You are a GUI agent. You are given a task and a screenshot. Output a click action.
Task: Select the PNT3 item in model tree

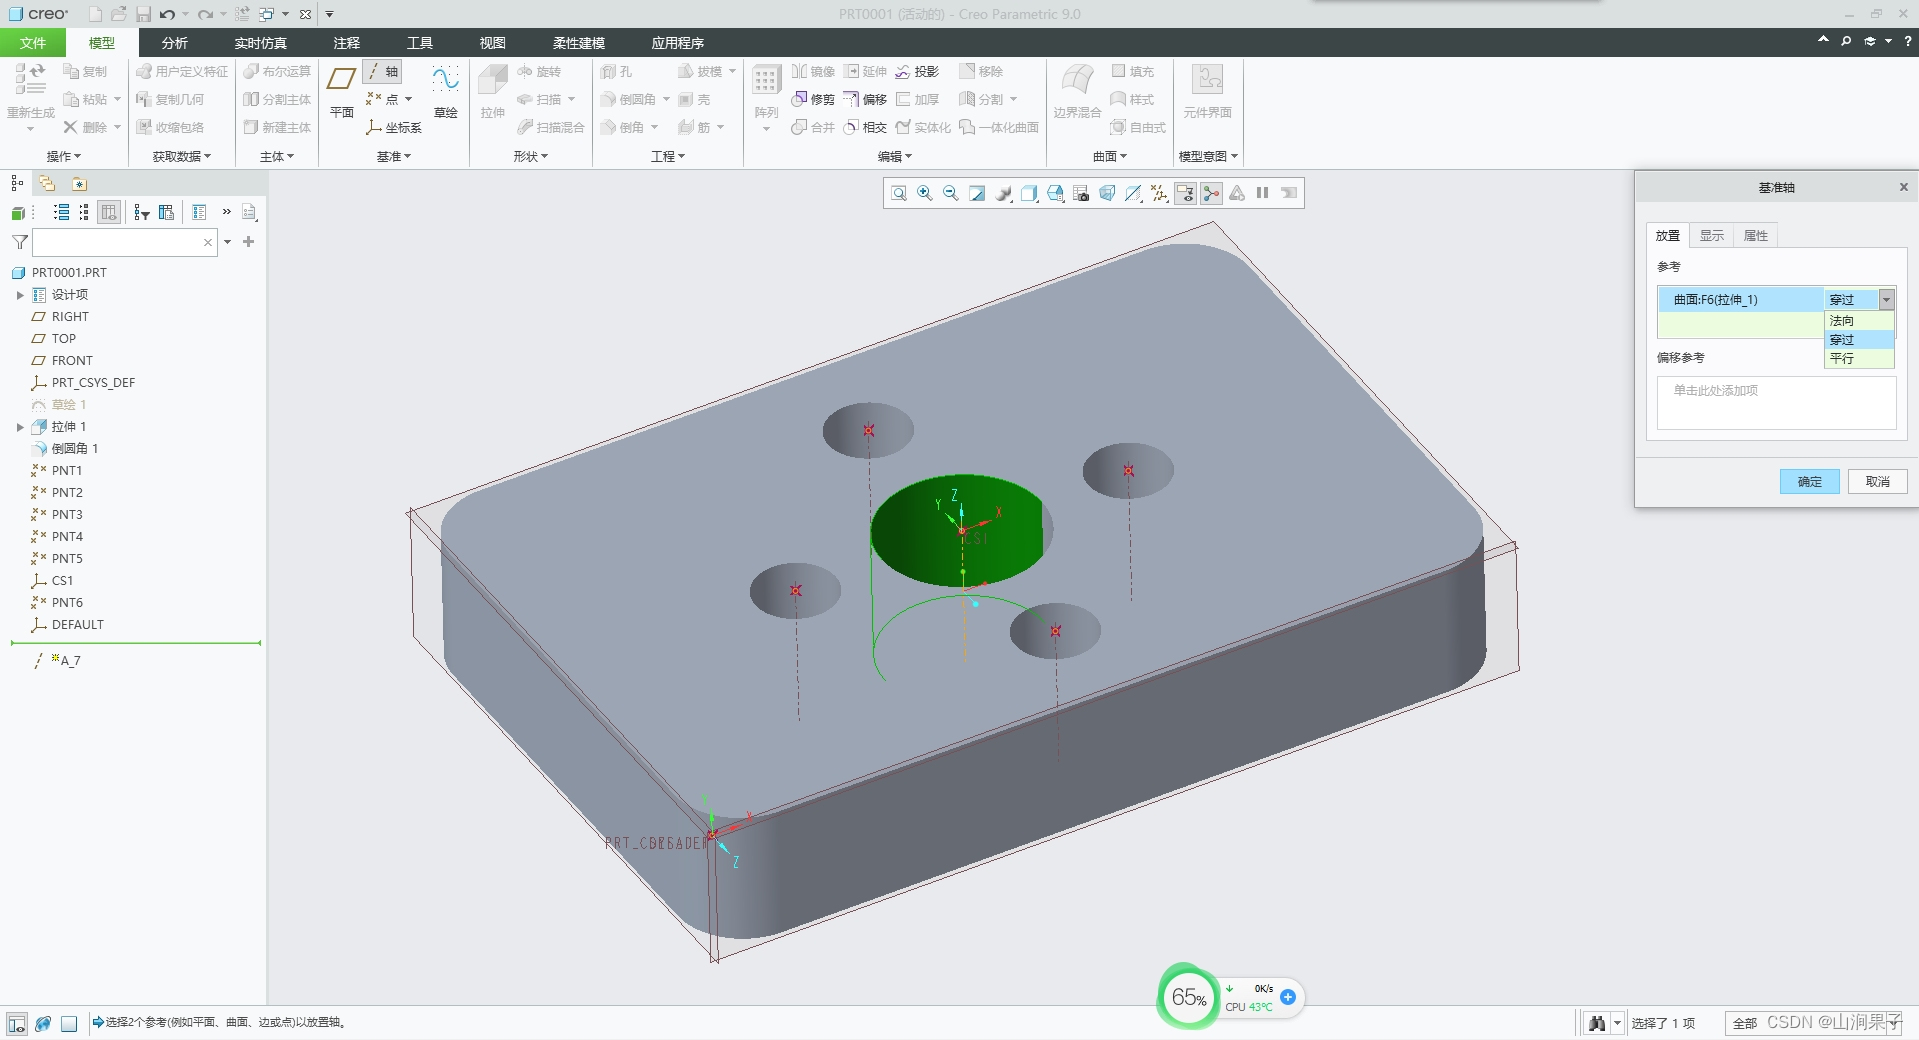67,514
